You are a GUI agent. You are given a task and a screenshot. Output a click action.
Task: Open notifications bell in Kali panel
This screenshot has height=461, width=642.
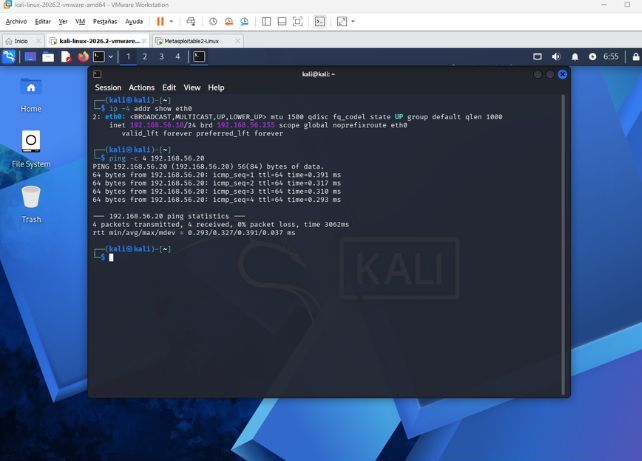coord(575,56)
